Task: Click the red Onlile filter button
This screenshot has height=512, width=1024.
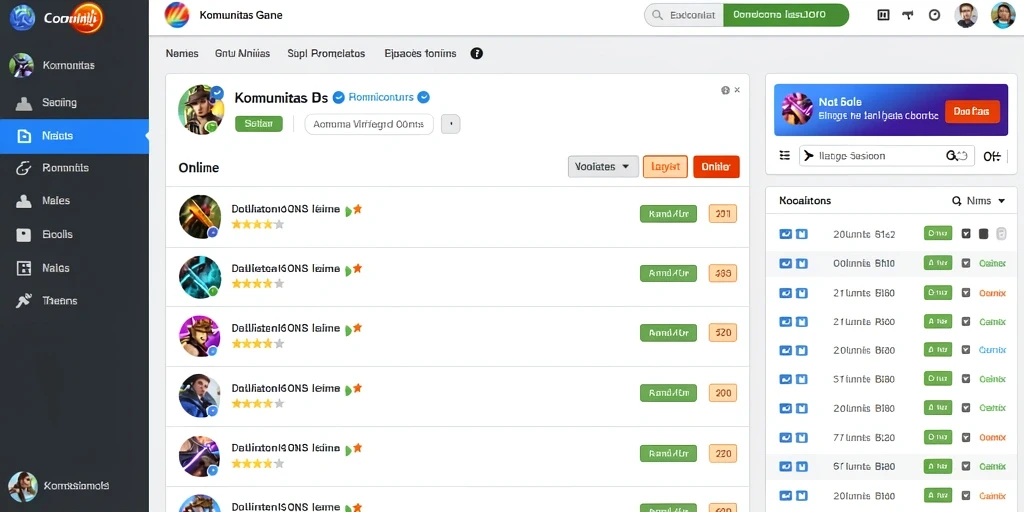Action: pos(716,167)
